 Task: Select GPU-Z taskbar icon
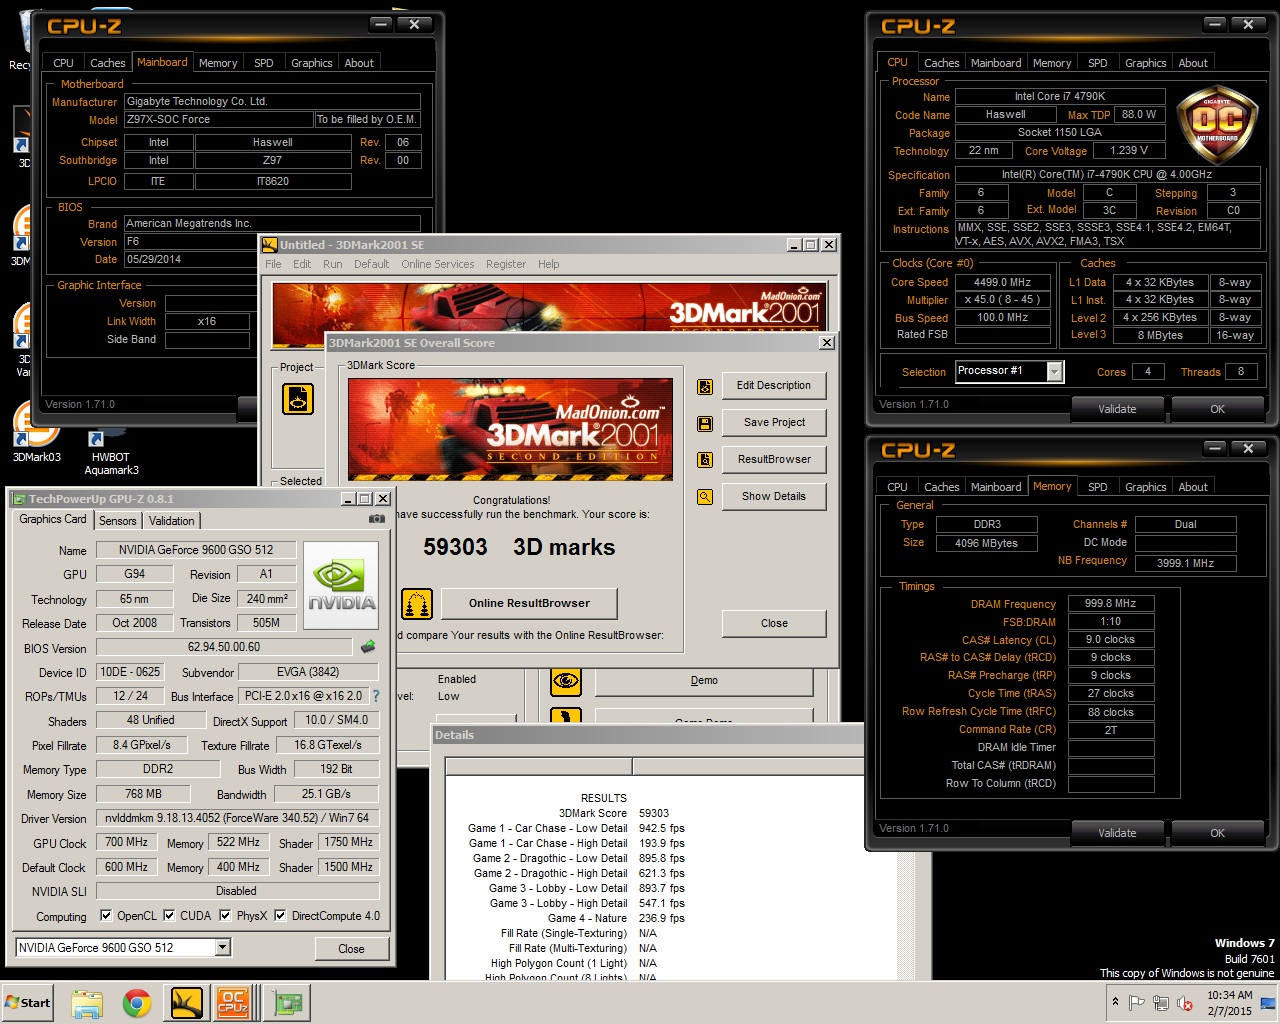(289, 1003)
